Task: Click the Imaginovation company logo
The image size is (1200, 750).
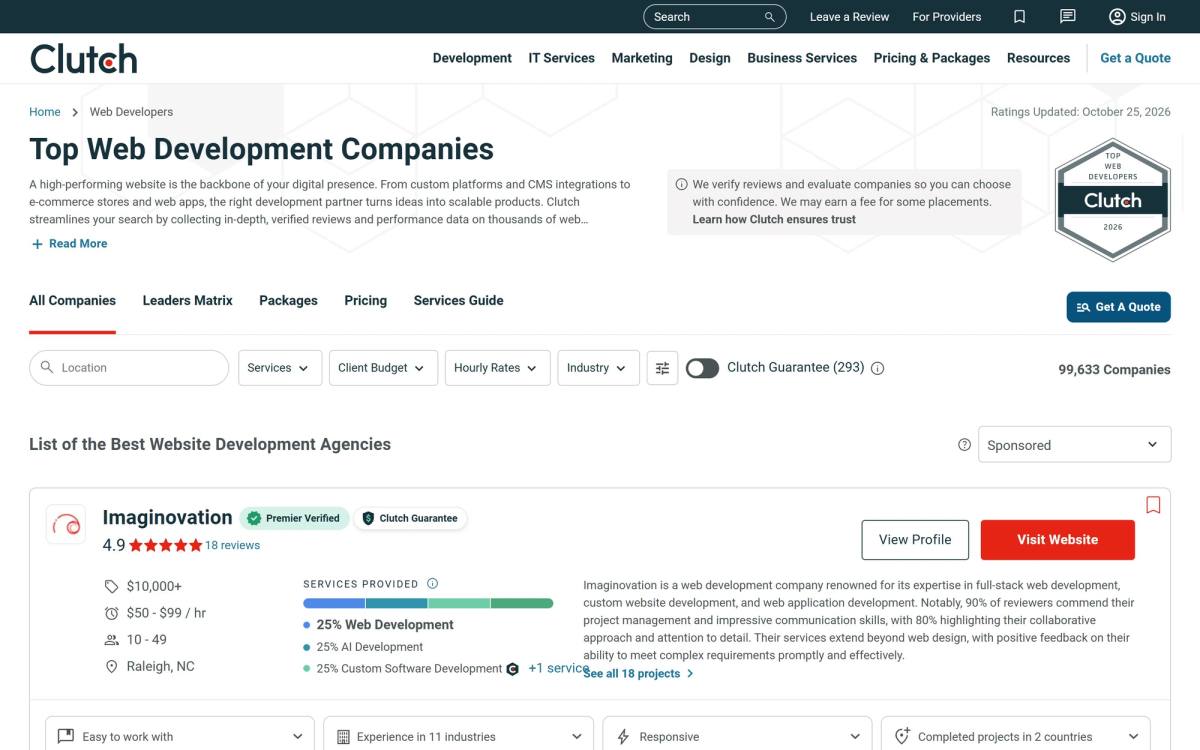Action: tap(66, 524)
